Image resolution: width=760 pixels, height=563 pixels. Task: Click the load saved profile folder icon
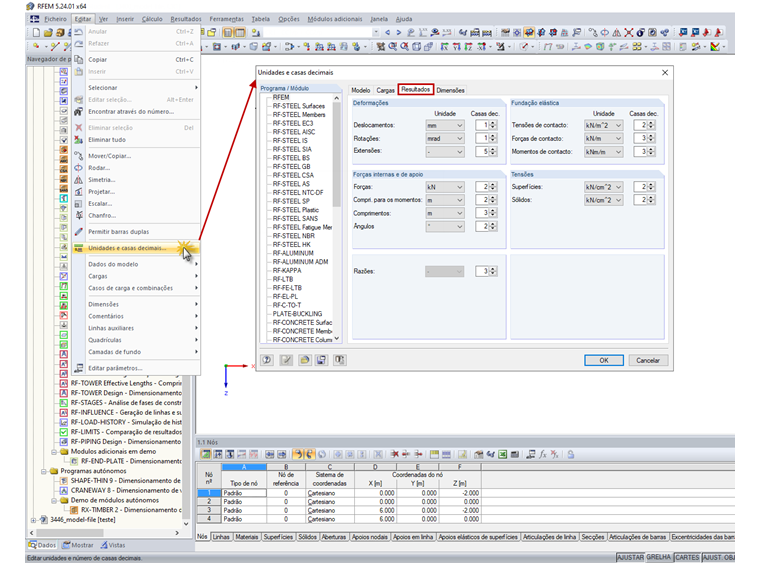point(304,360)
